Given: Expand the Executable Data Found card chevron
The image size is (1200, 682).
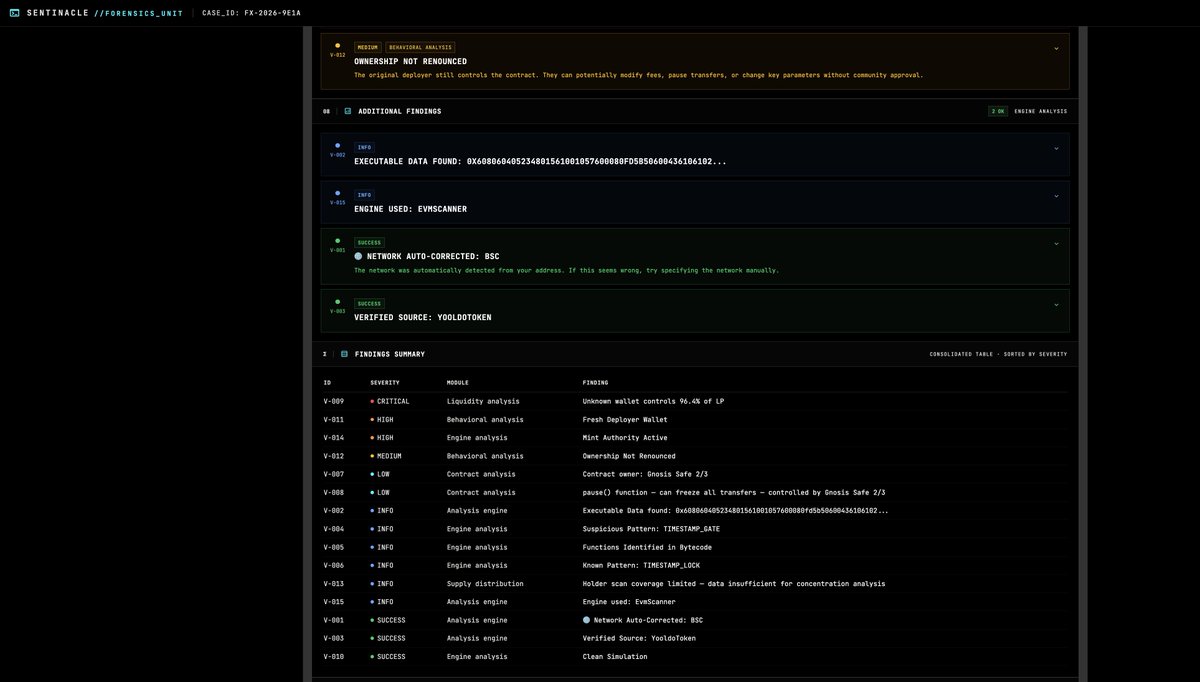Looking at the screenshot, I should 1056,148.
